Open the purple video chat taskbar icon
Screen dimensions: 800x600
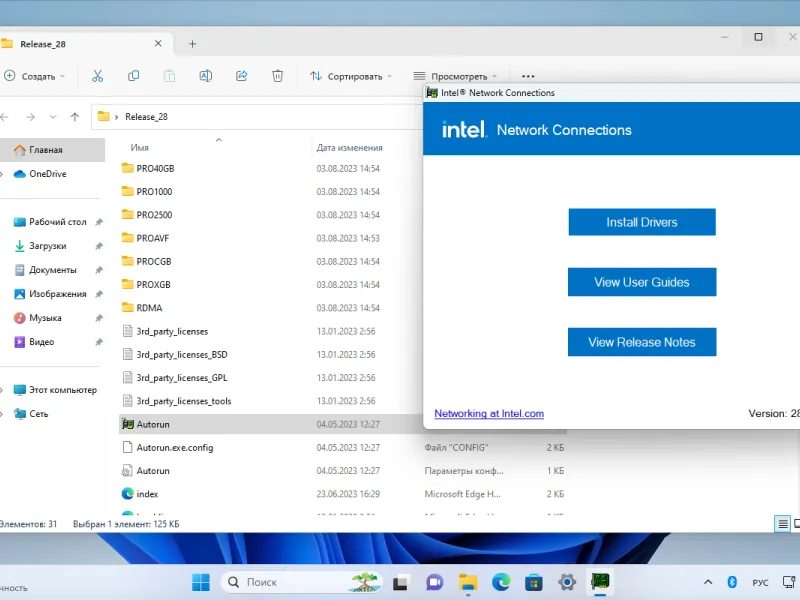click(434, 582)
